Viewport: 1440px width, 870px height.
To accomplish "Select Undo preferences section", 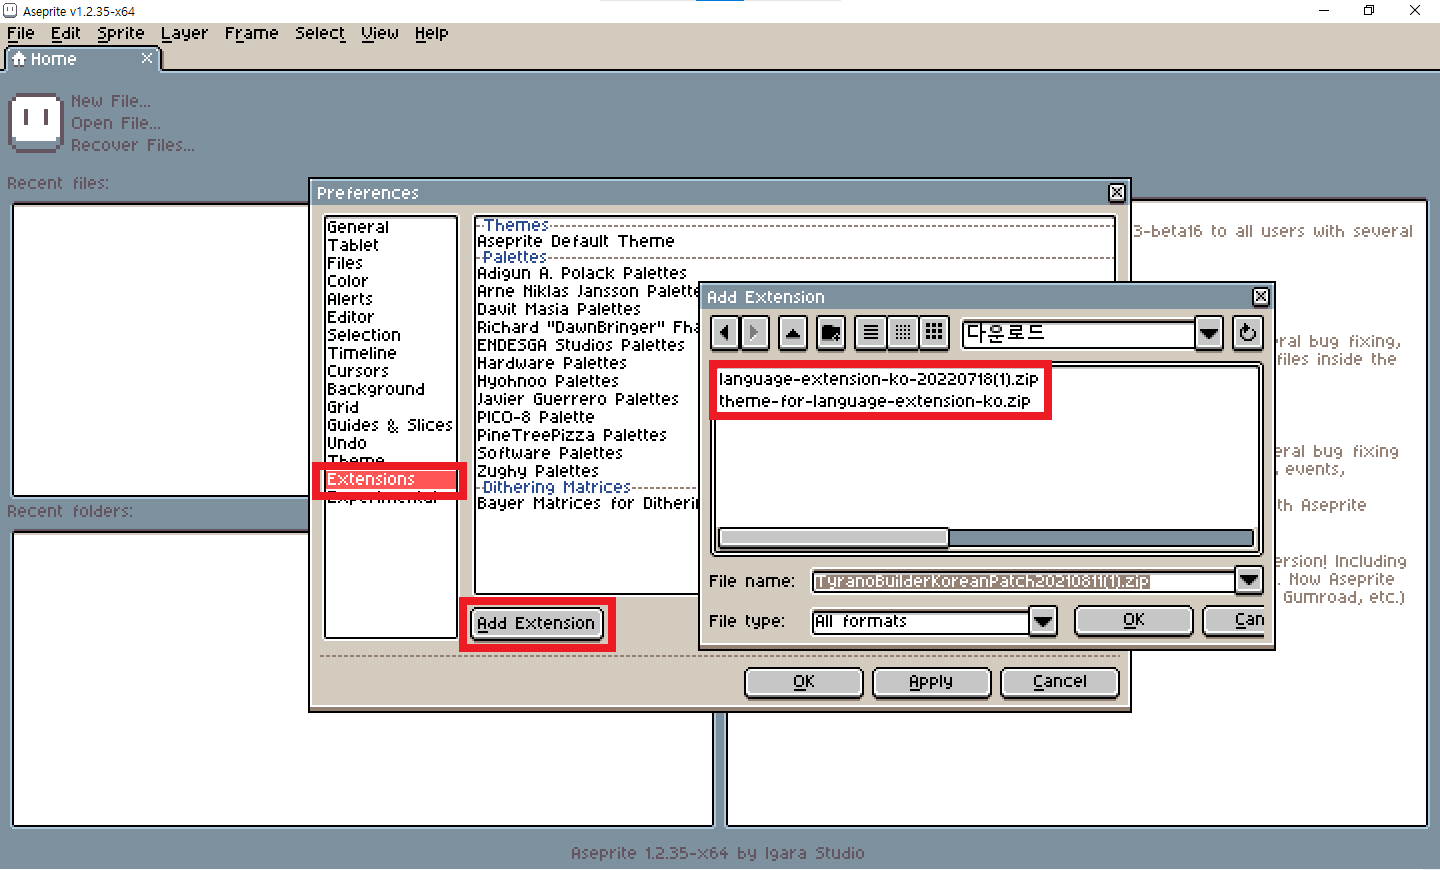I will 391,443.
